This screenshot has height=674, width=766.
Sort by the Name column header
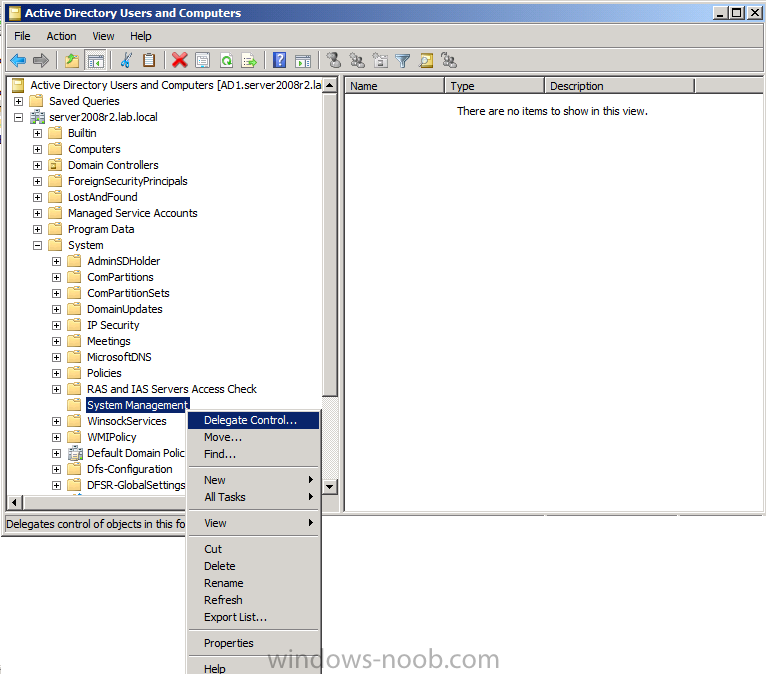coord(395,86)
